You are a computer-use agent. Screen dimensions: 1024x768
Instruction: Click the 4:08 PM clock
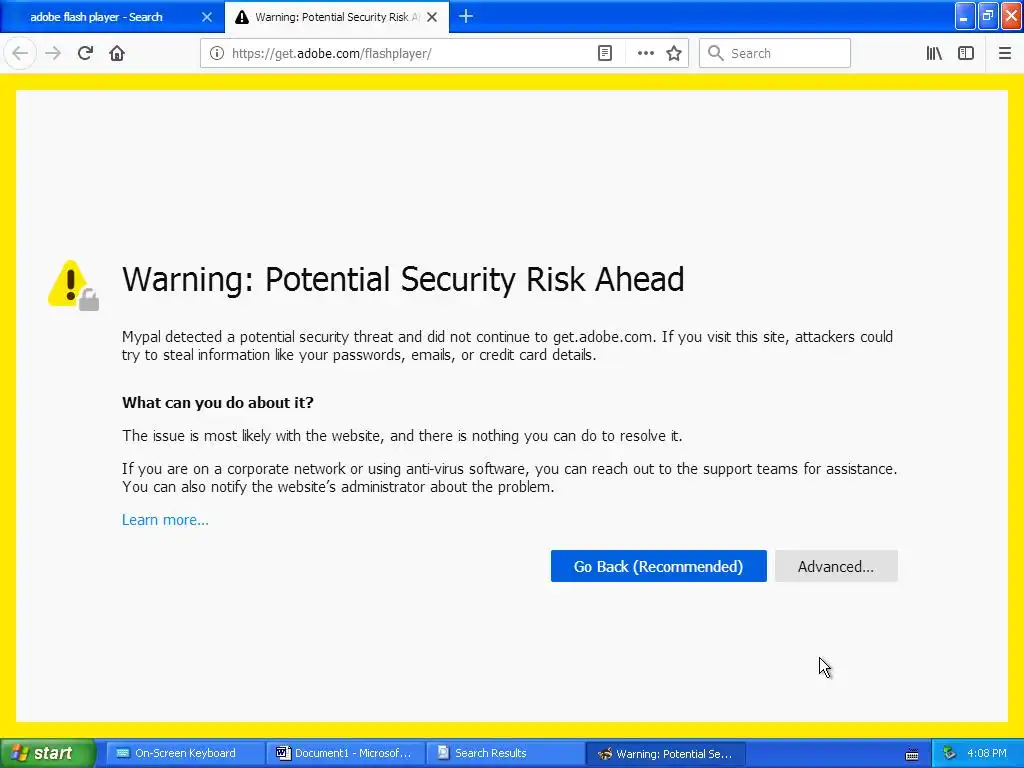pyautogui.click(x=987, y=754)
